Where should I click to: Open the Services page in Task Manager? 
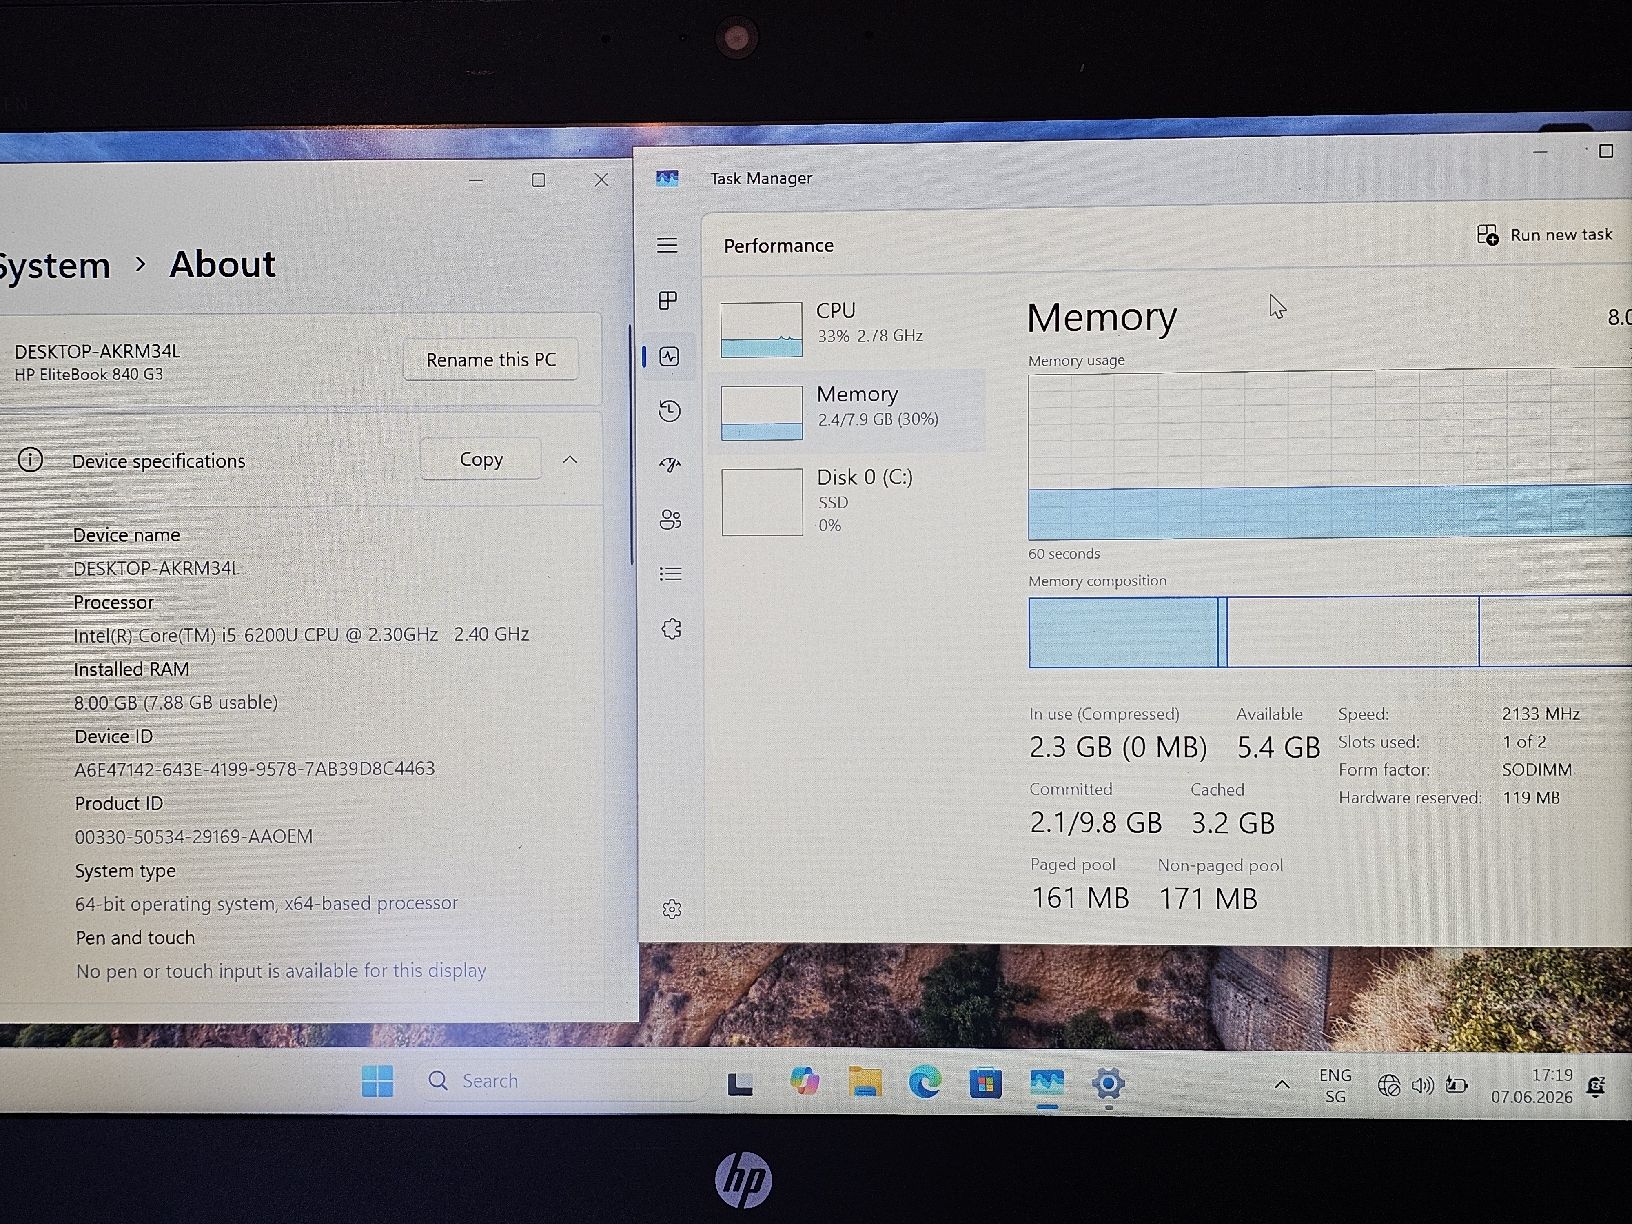click(x=672, y=629)
